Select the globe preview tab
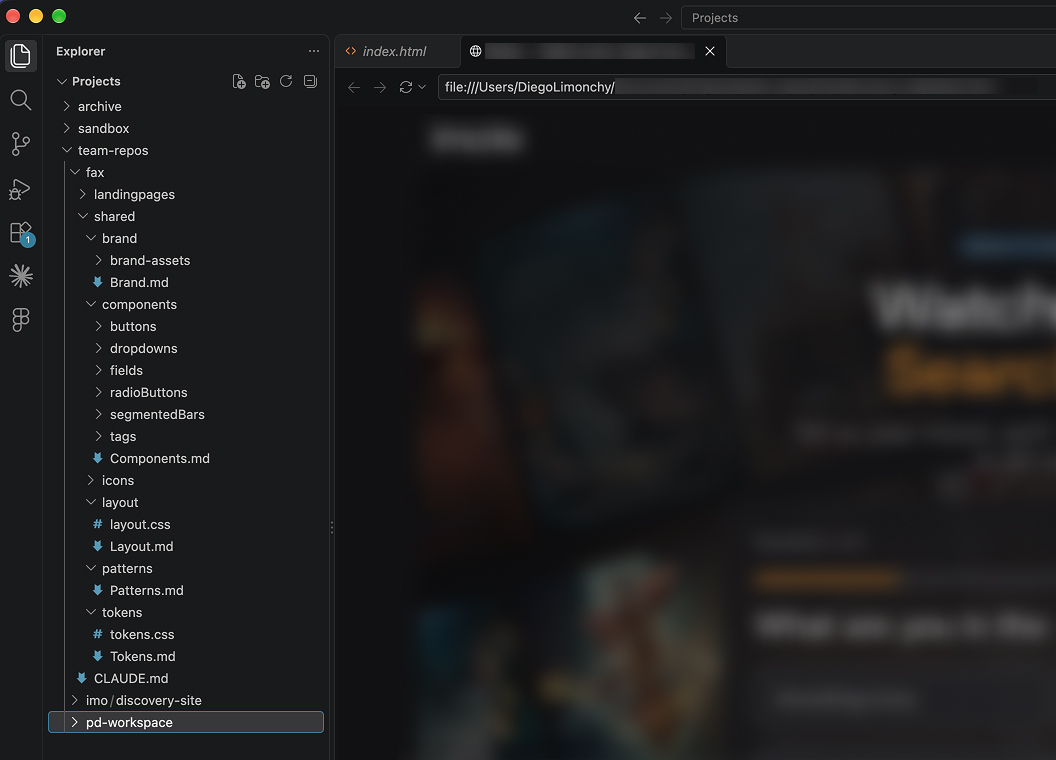The height and width of the screenshot is (760, 1056). coord(593,51)
